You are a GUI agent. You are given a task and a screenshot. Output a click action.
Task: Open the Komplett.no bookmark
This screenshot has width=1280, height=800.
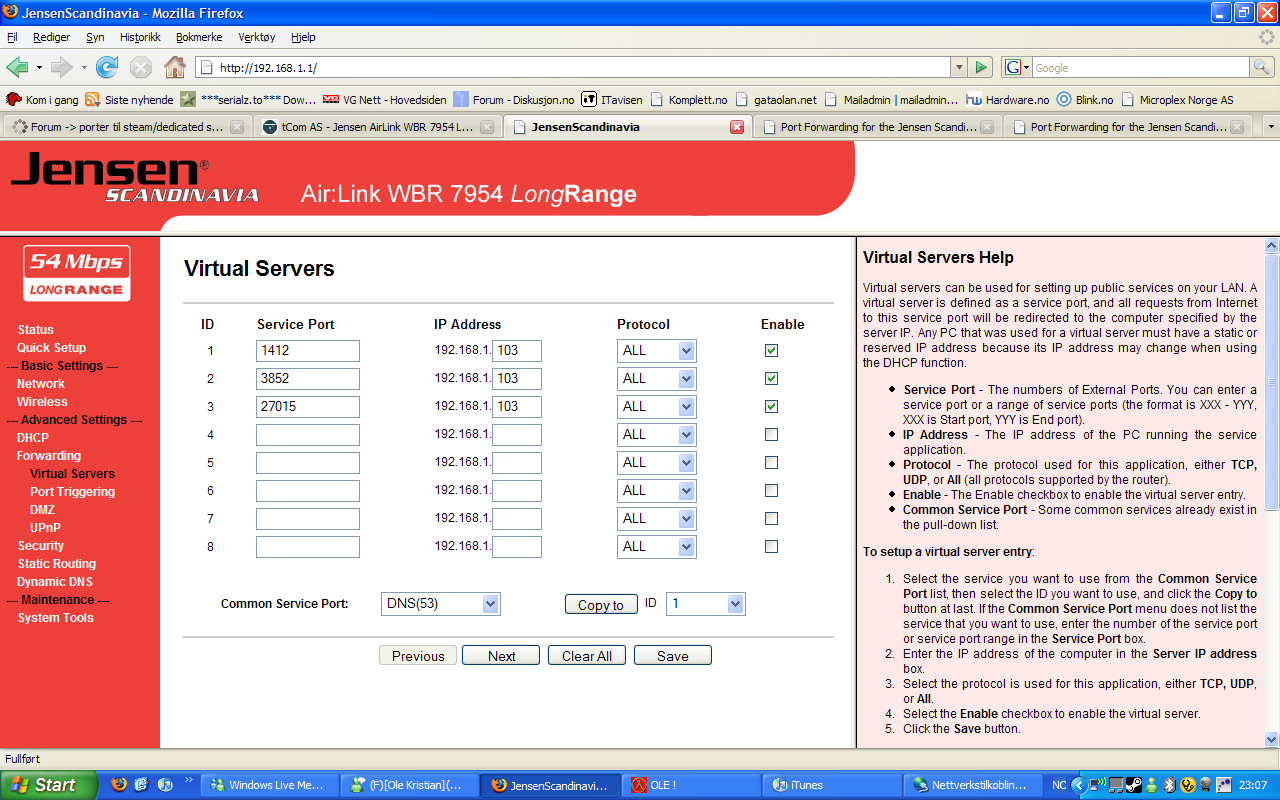(688, 100)
